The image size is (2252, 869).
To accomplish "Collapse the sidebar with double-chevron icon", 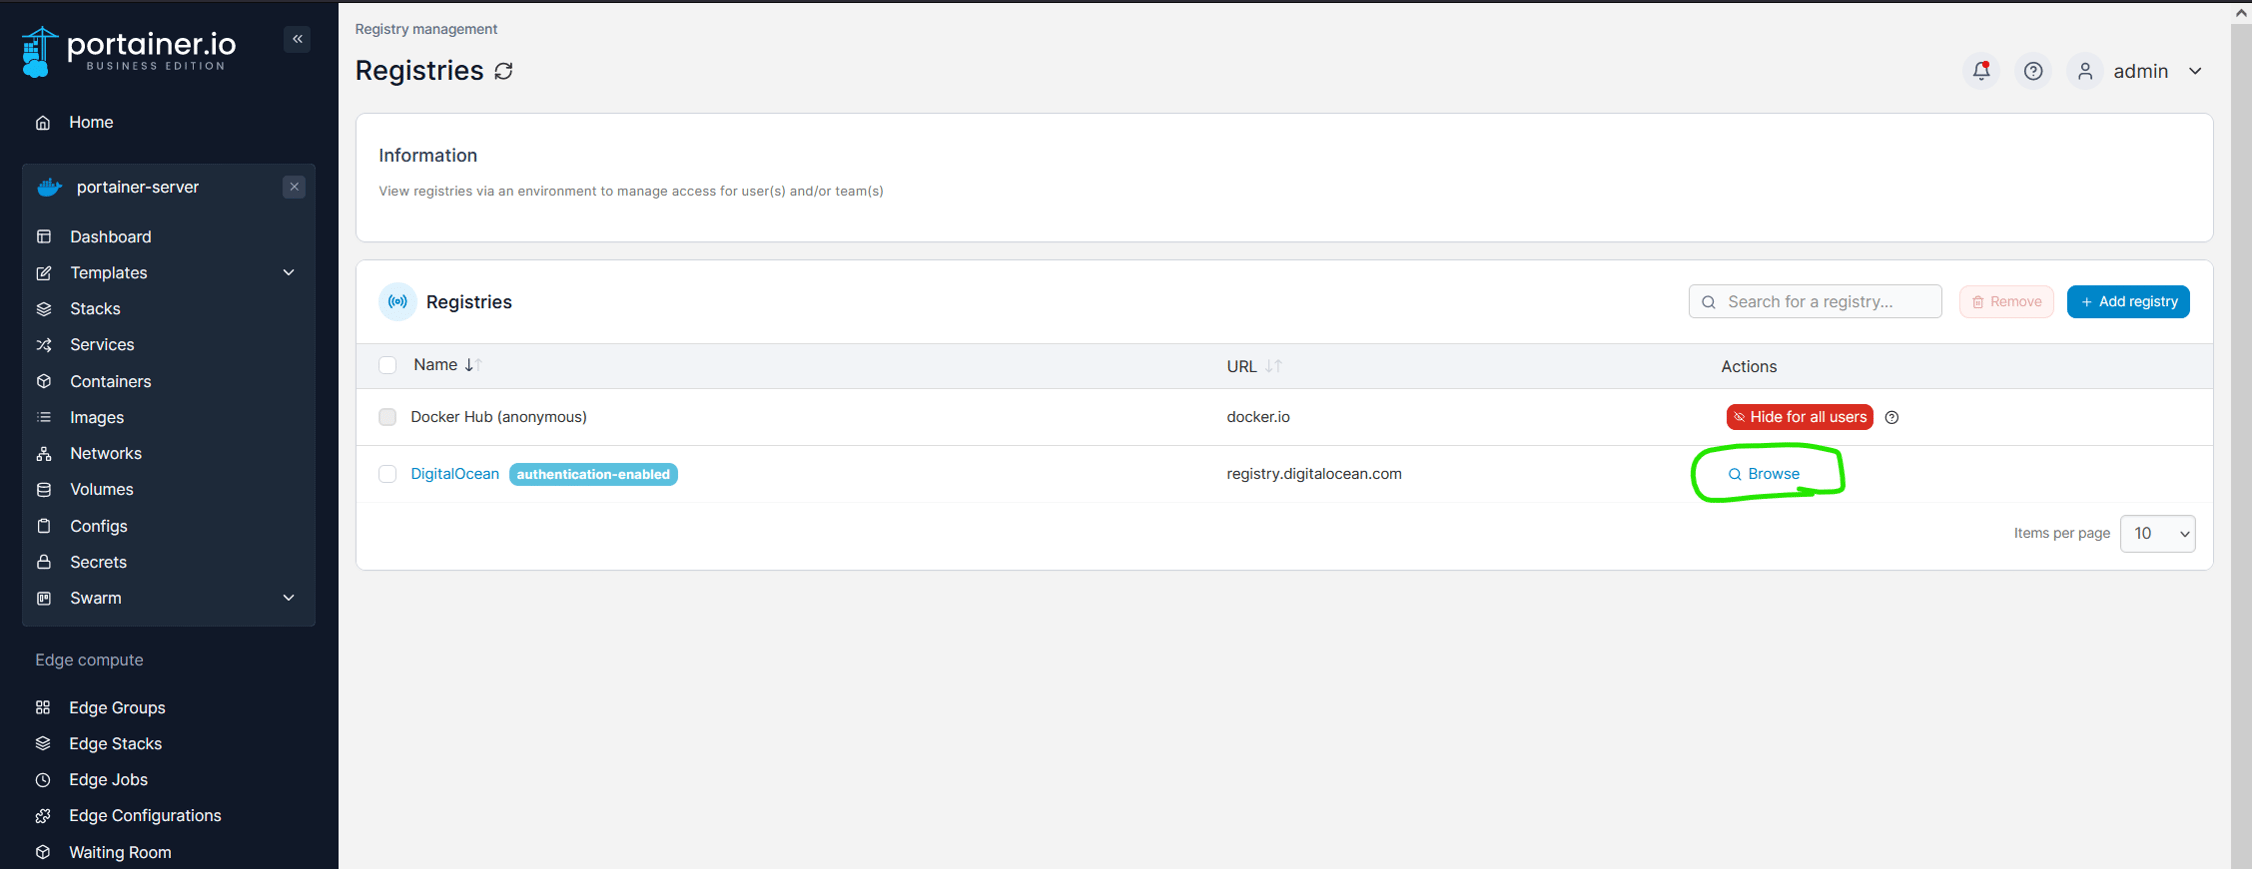I will point(297,39).
